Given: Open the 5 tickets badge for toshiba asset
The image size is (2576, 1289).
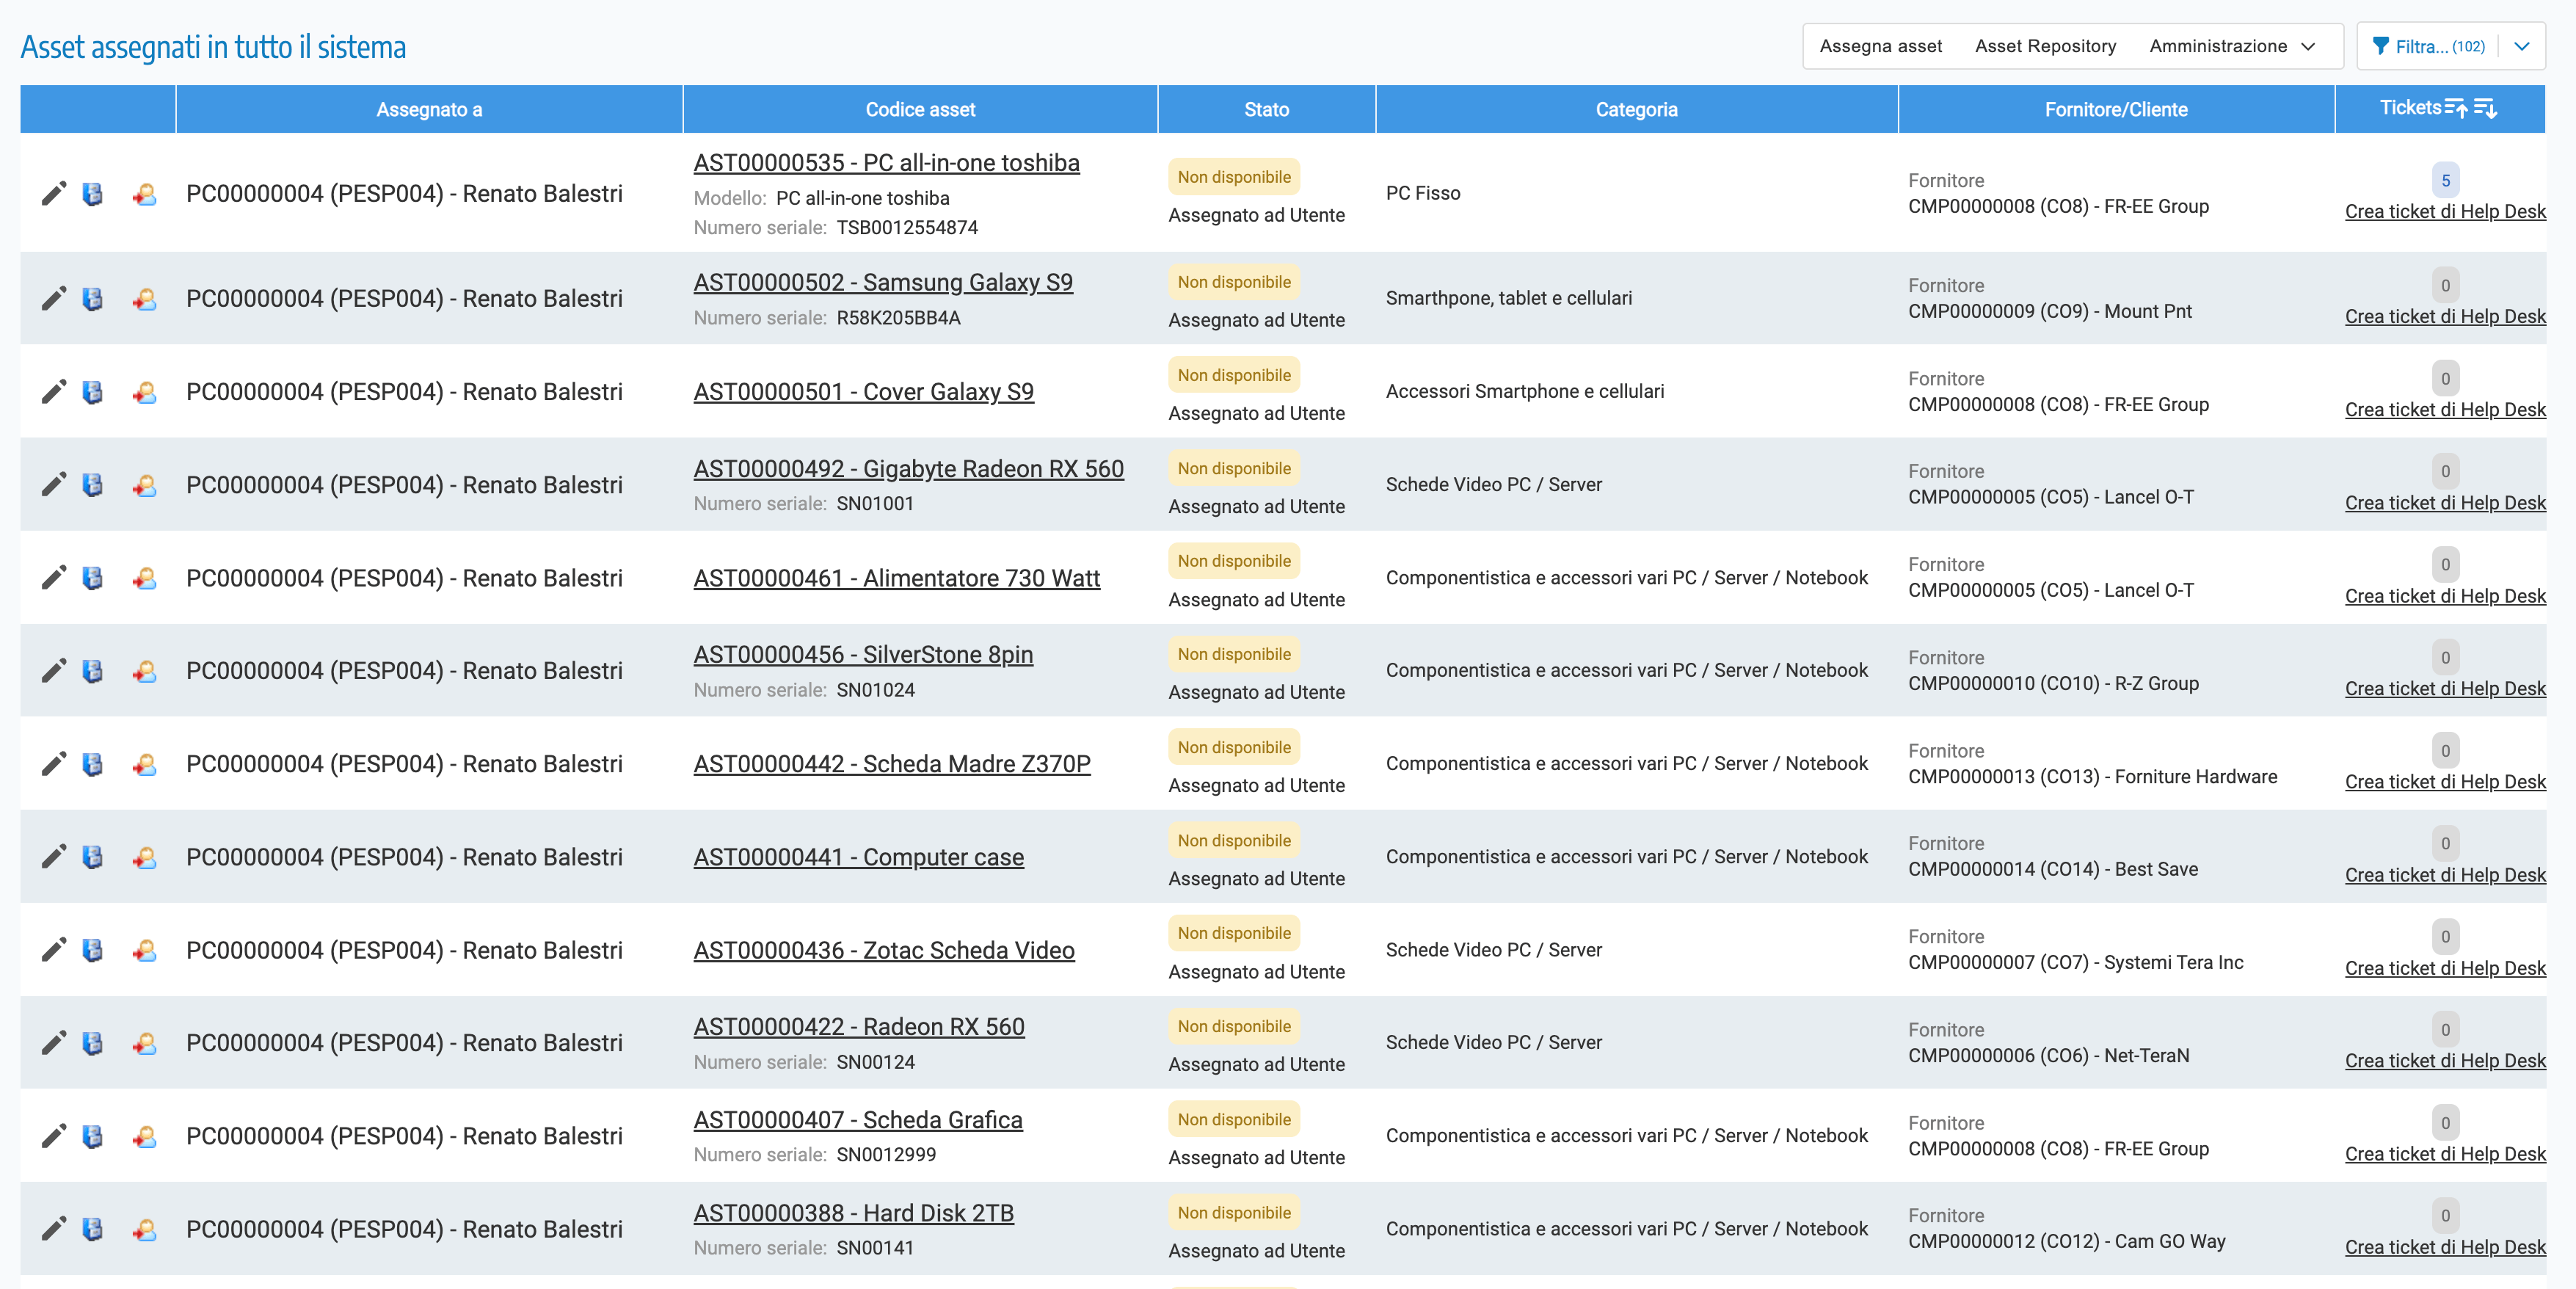Looking at the screenshot, I should [x=2445, y=181].
